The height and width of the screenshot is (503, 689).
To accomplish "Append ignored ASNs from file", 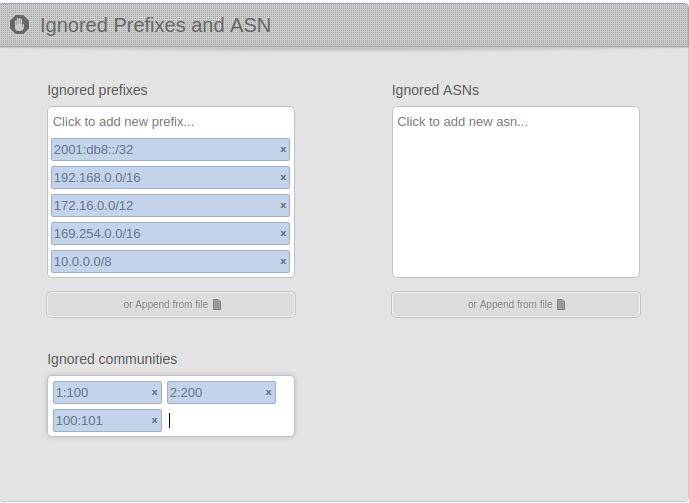I will coord(516,304).
